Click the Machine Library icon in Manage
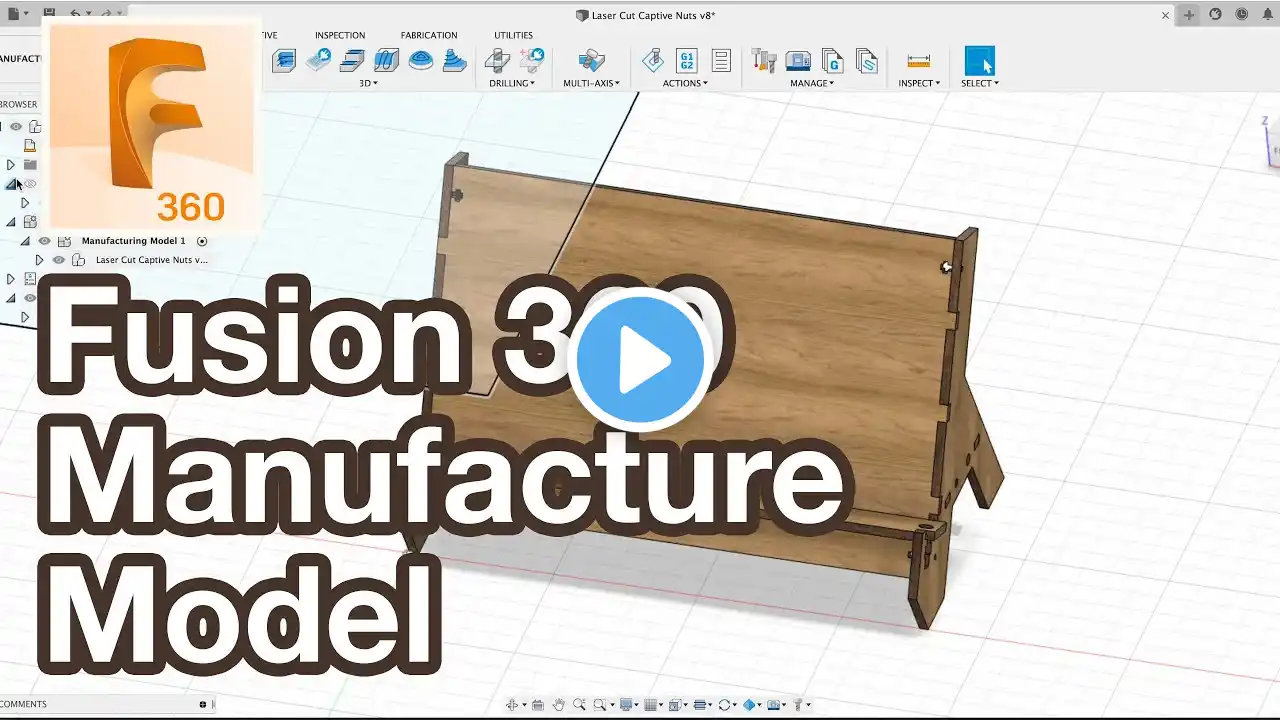Viewport: 1280px width, 720px height. point(798,61)
